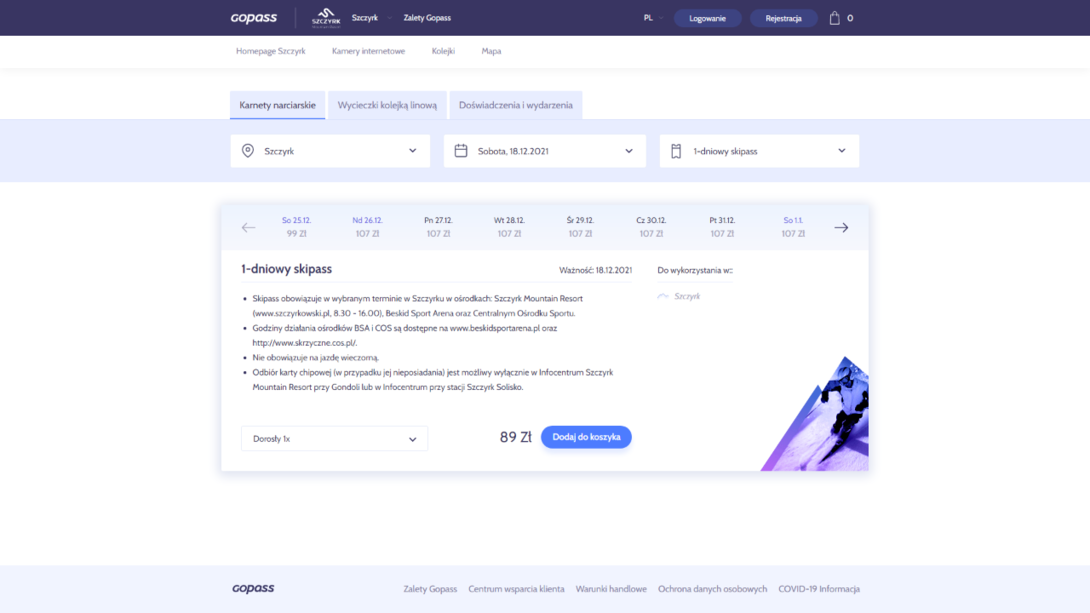Go to previous dates with left arrow
Image resolution: width=1090 pixels, height=613 pixels.
tap(248, 227)
